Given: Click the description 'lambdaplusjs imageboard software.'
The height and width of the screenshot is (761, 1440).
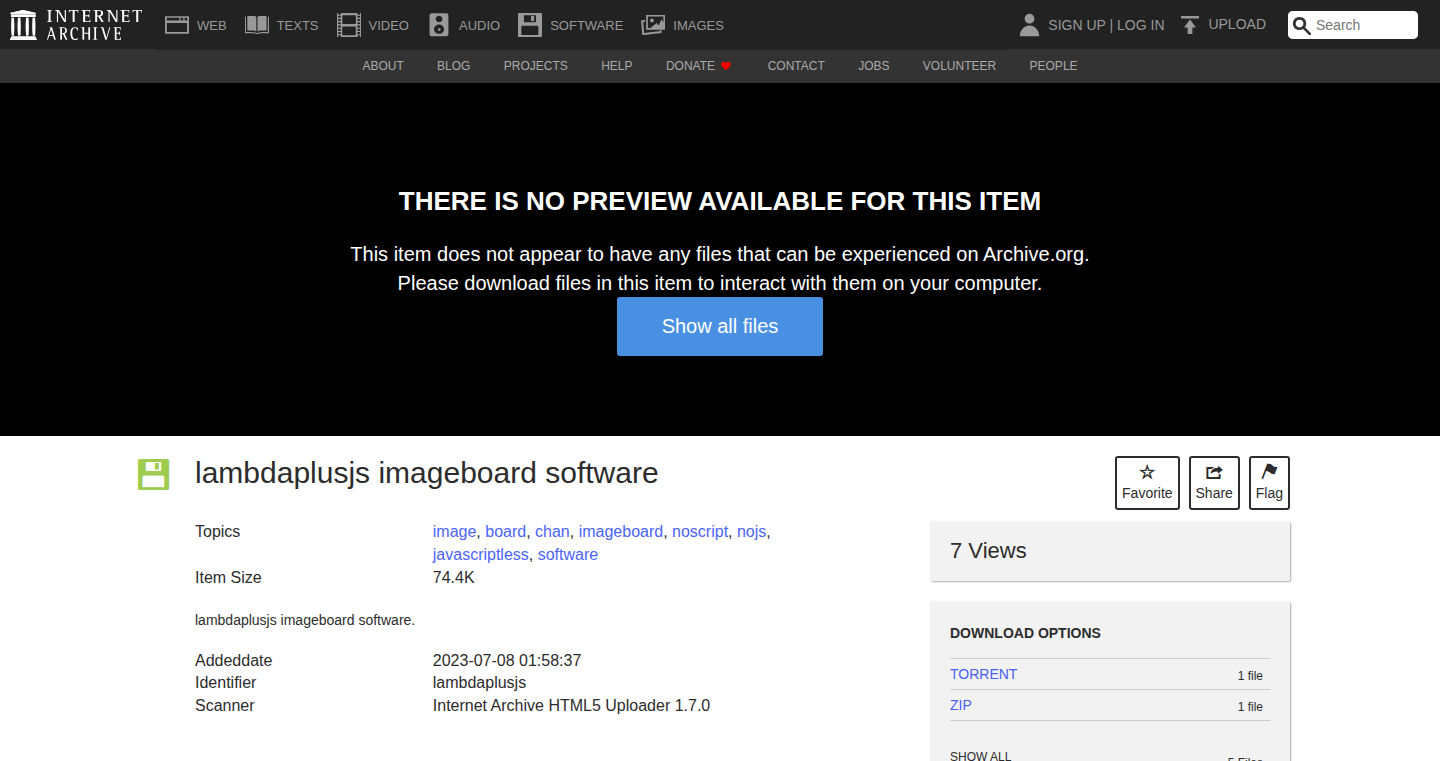Looking at the screenshot, I should point(305,620).
